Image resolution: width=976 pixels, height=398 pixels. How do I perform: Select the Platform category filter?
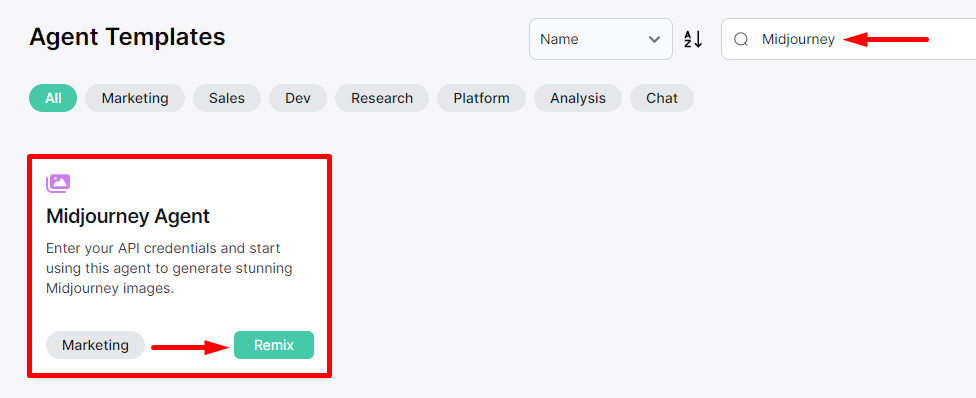481,98
